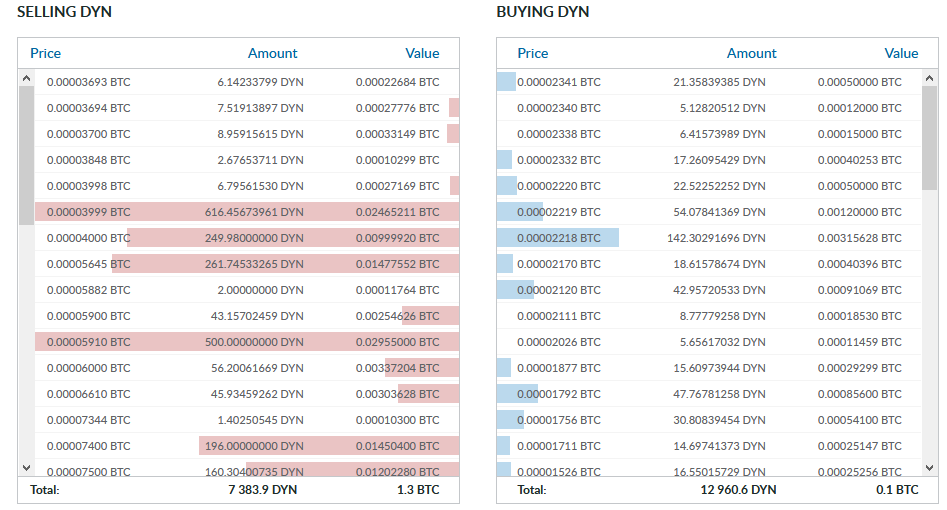Viewport: 947px width, 510px height.
Task: Sort buy orders by Value header
Action: pos(901,53)
